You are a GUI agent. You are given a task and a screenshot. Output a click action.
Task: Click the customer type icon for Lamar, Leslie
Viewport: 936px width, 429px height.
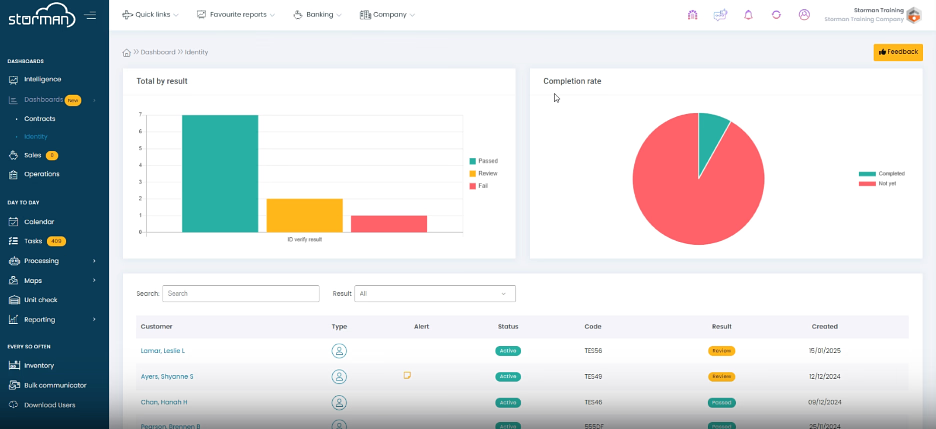tap(339, 351)
